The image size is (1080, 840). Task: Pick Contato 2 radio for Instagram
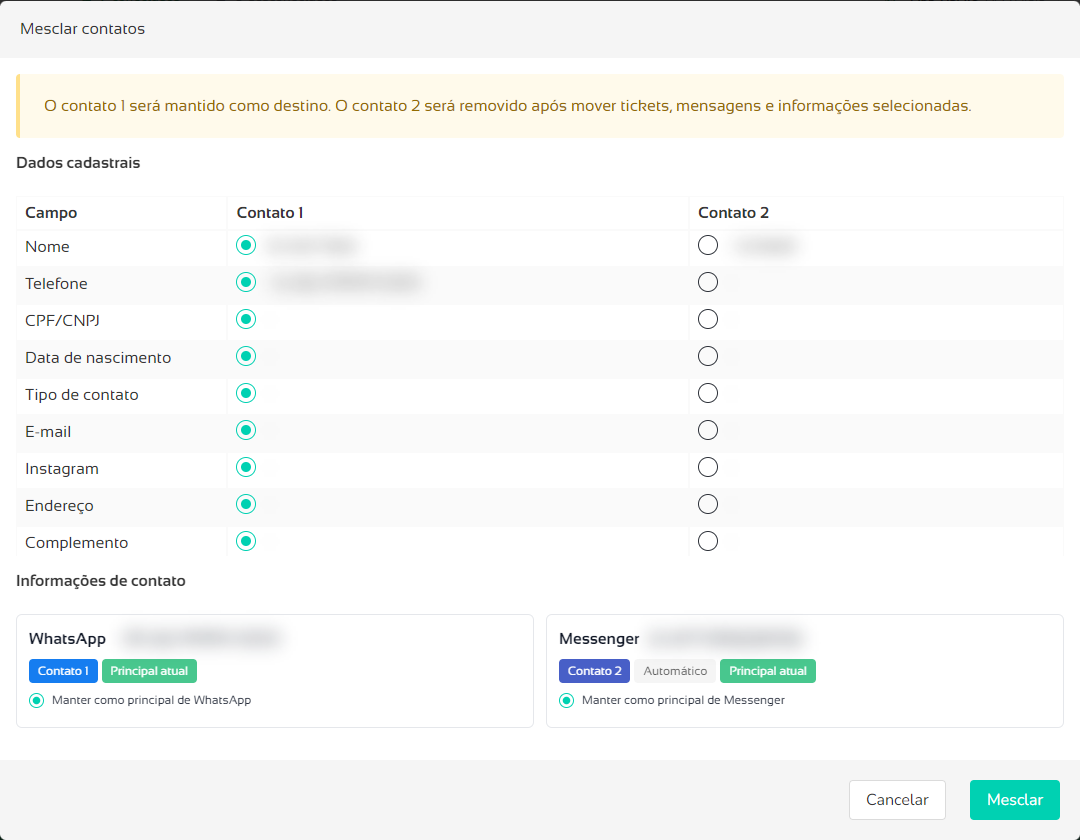(x=707, y=468)
